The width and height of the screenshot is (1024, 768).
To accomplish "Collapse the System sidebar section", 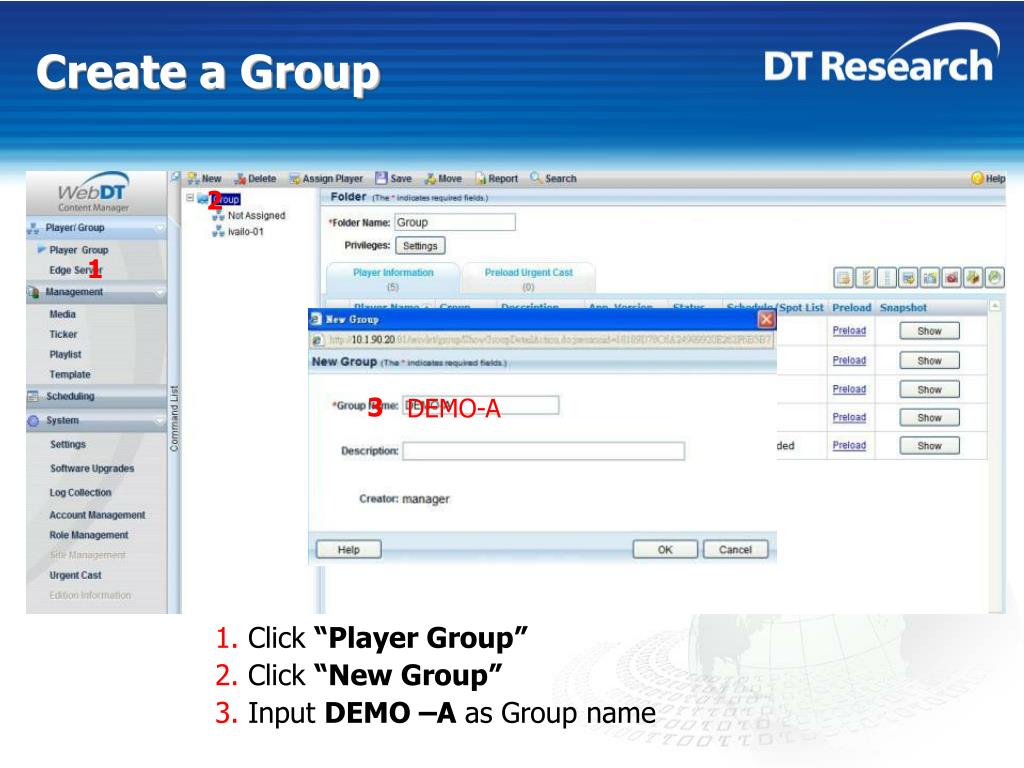I will [x=159, y=421].
